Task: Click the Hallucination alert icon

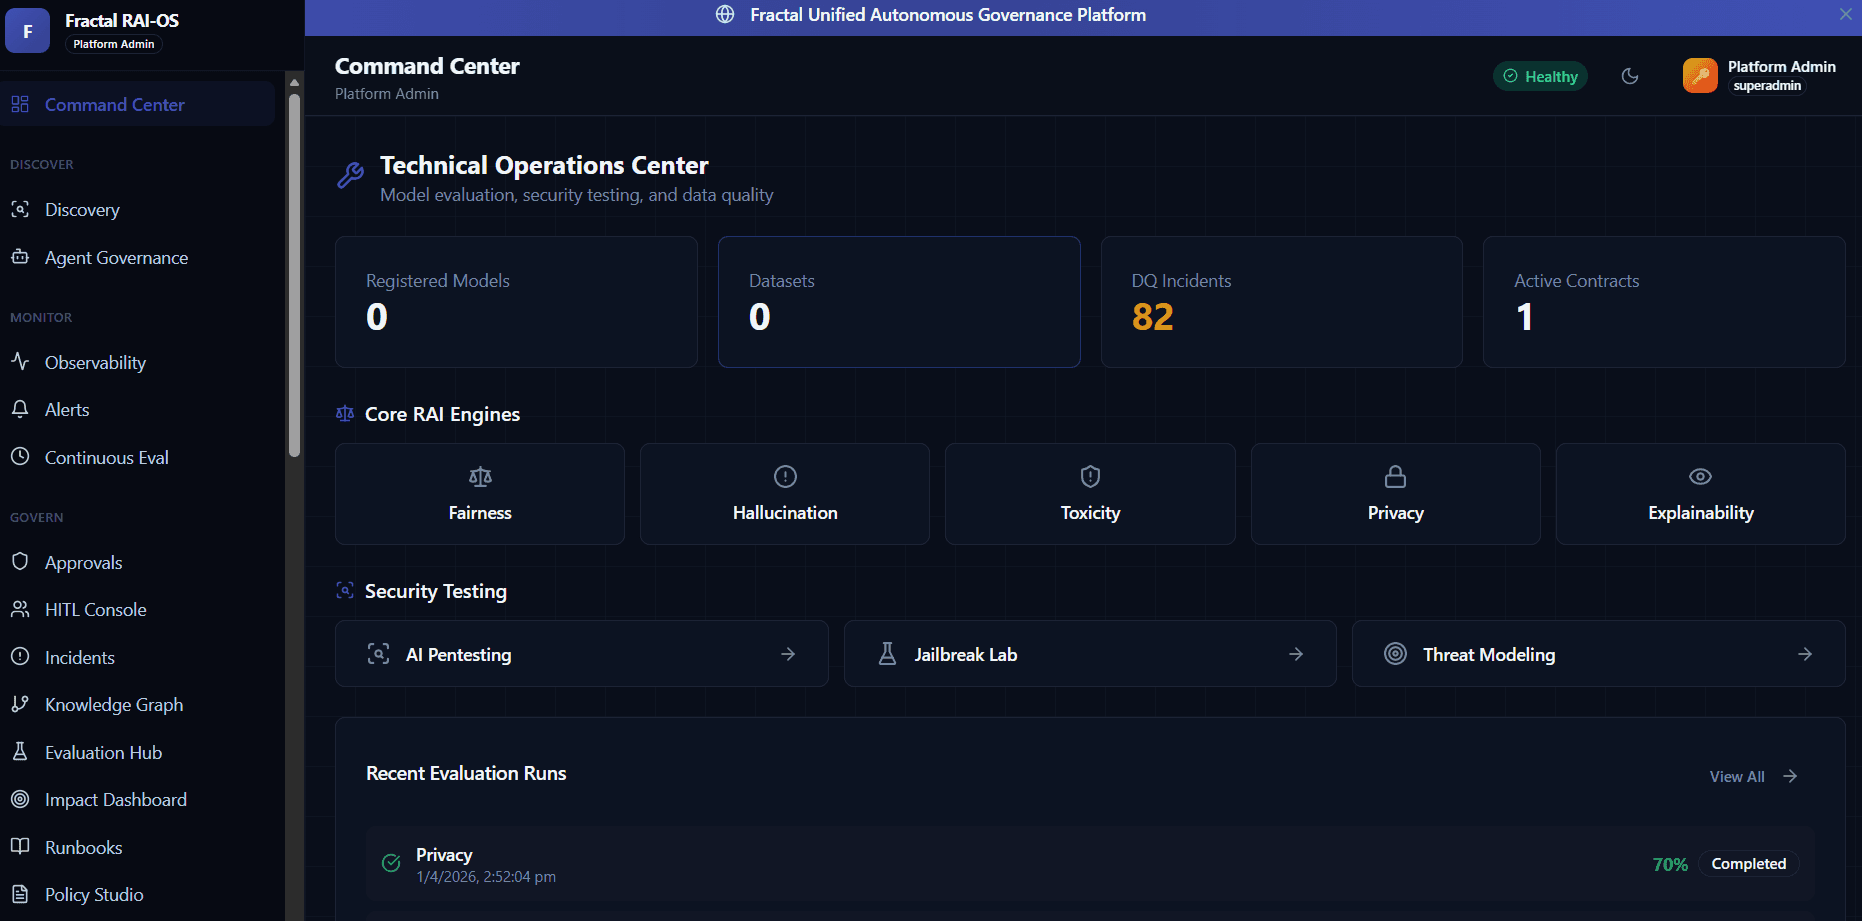Action: (785, 477)
